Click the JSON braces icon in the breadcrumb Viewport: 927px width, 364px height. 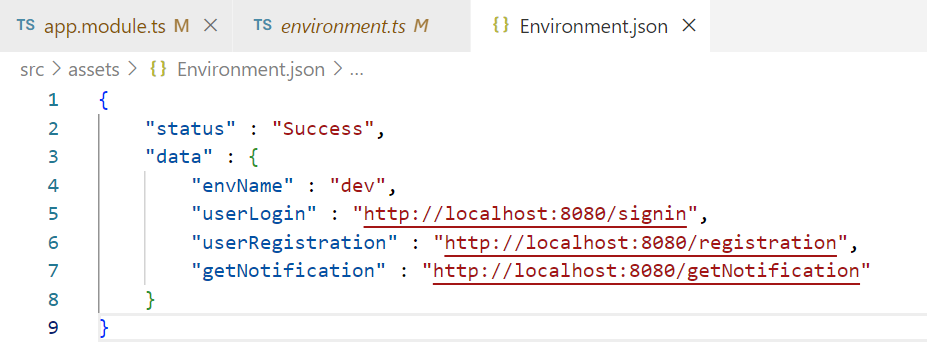158,70
